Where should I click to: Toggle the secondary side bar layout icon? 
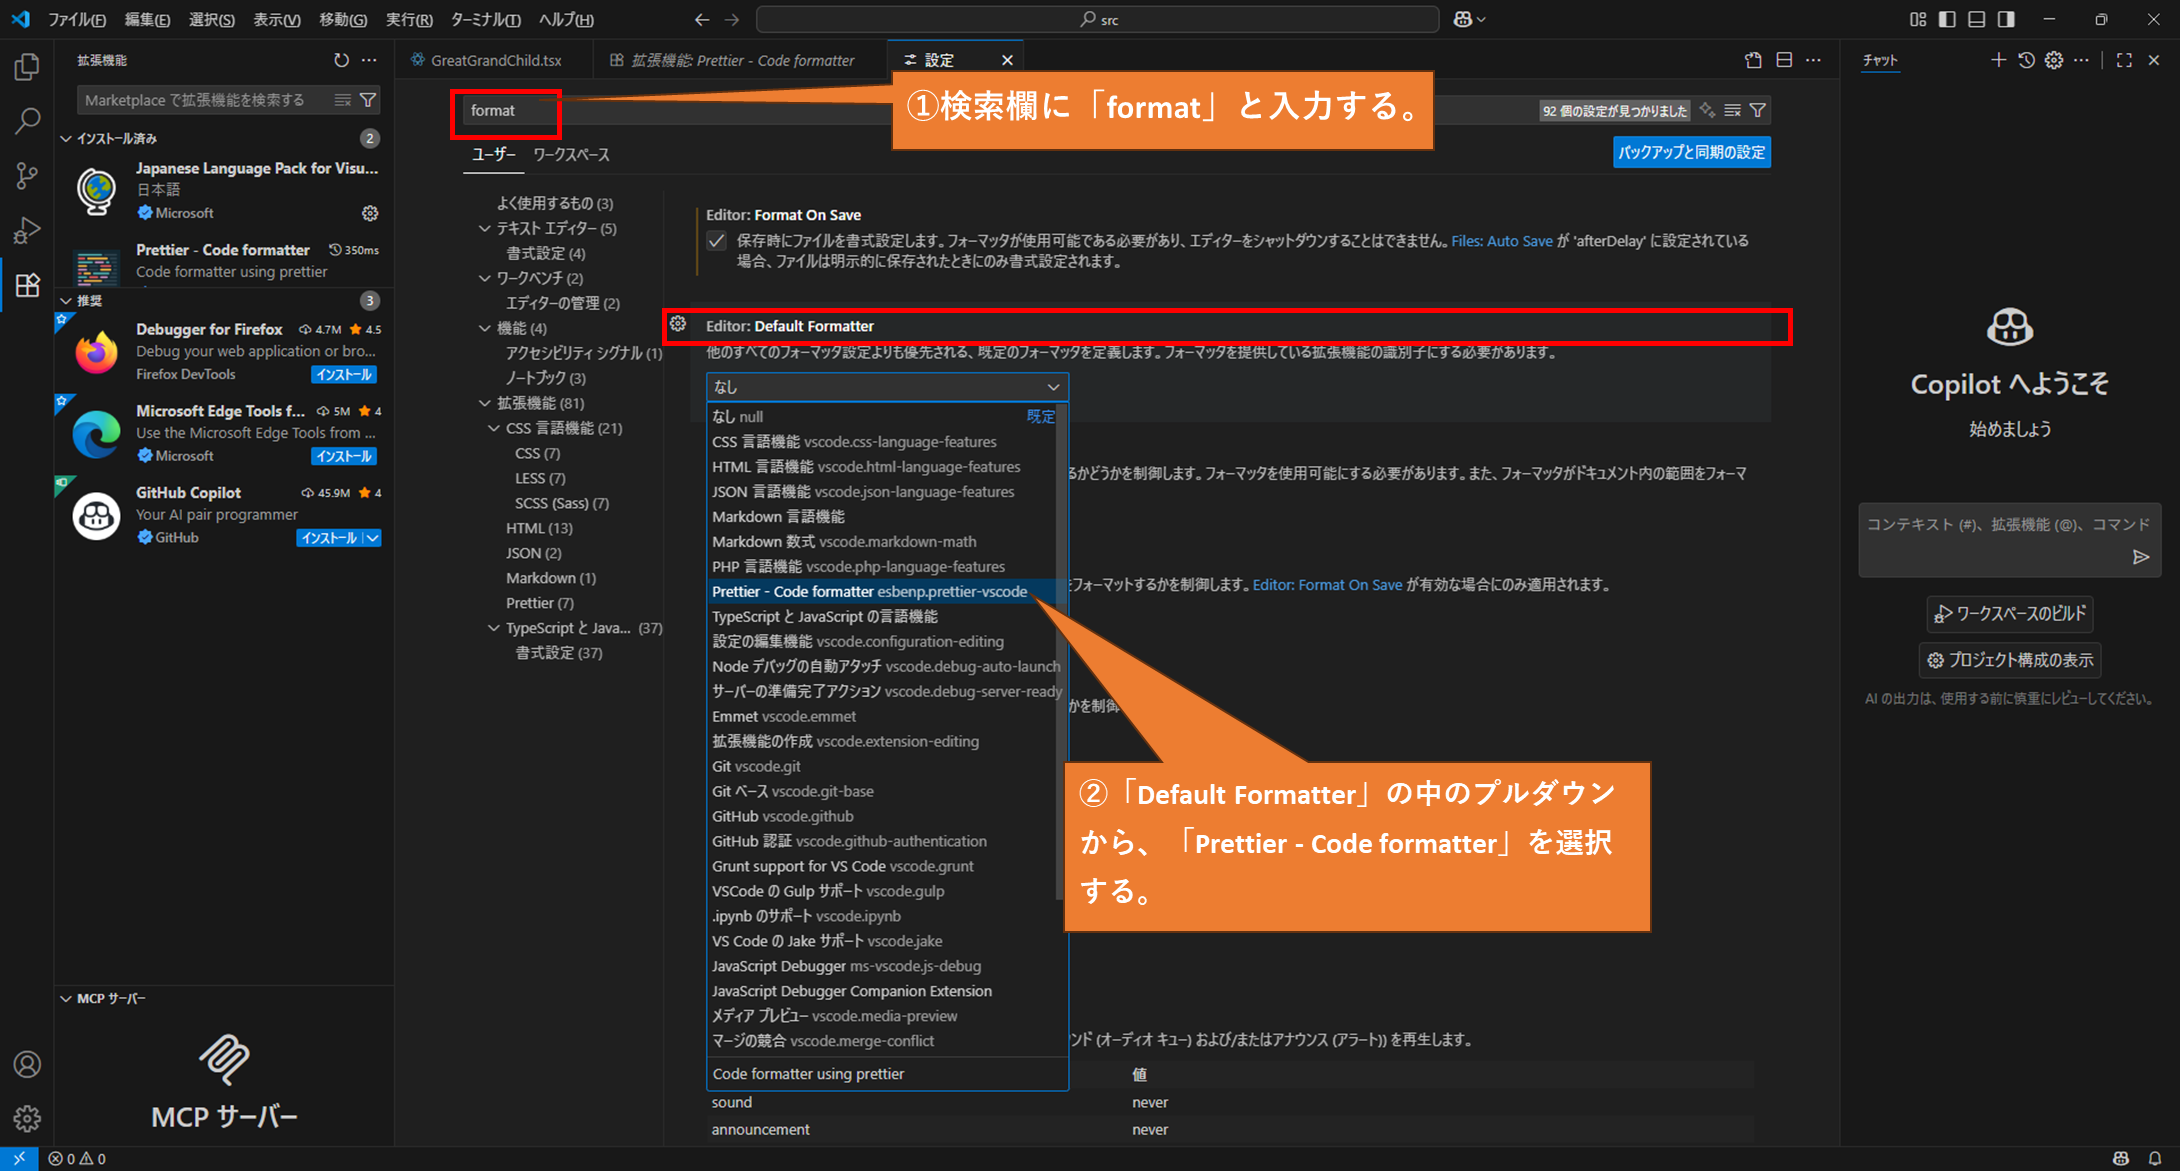[x=2006, y=19]
